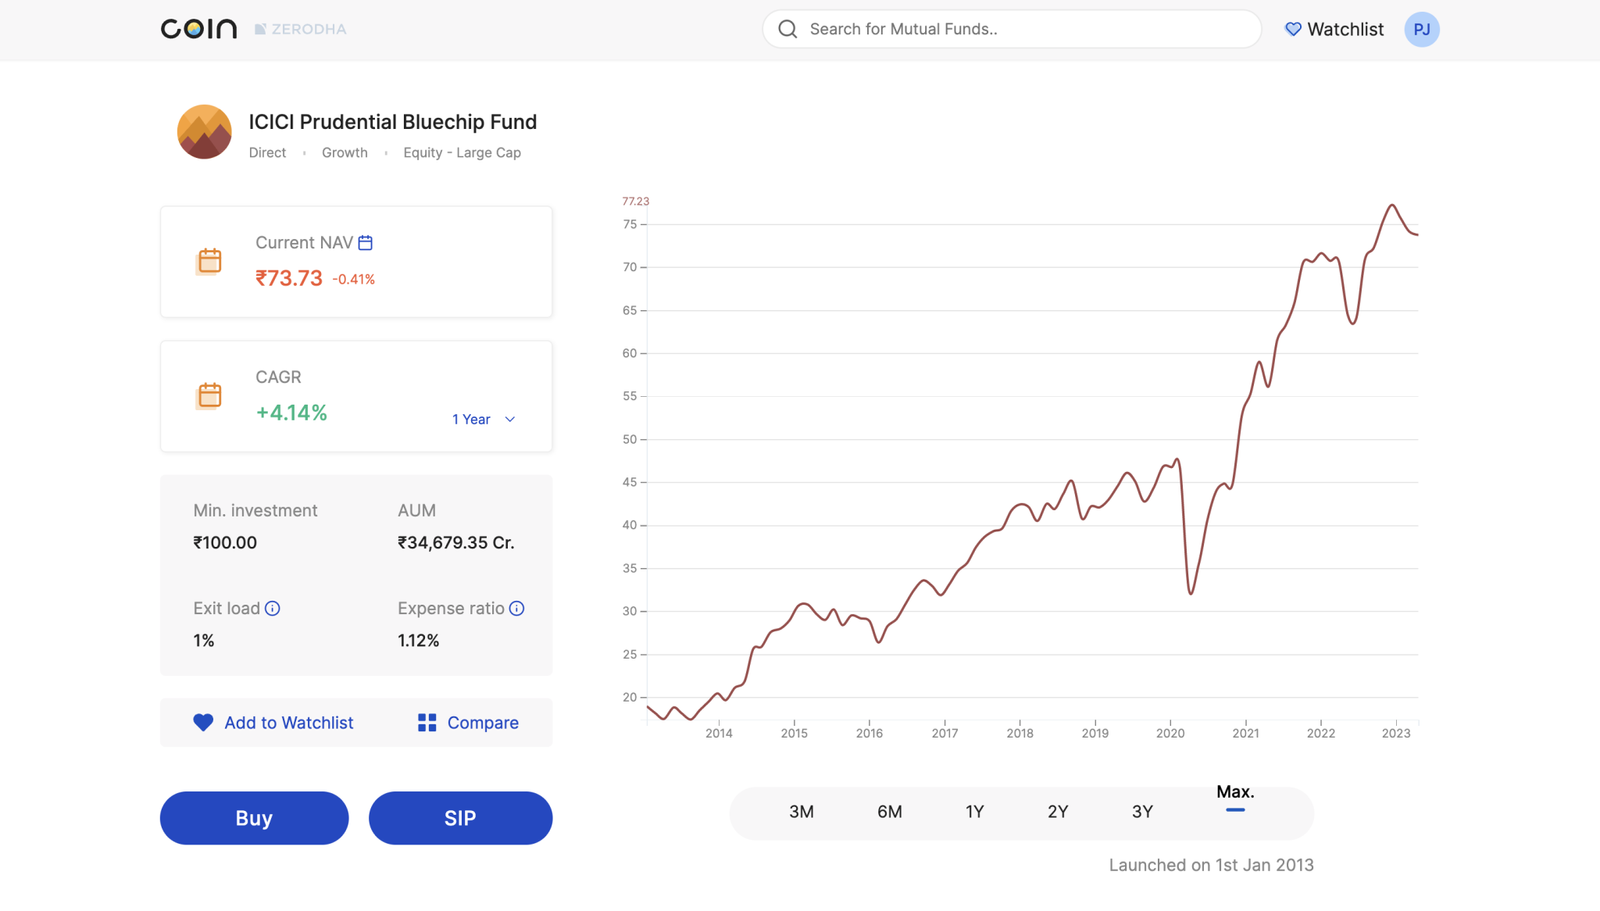Switch chart to 3M view
This screenshot has width=1600, height=911.
click(802, 812)
